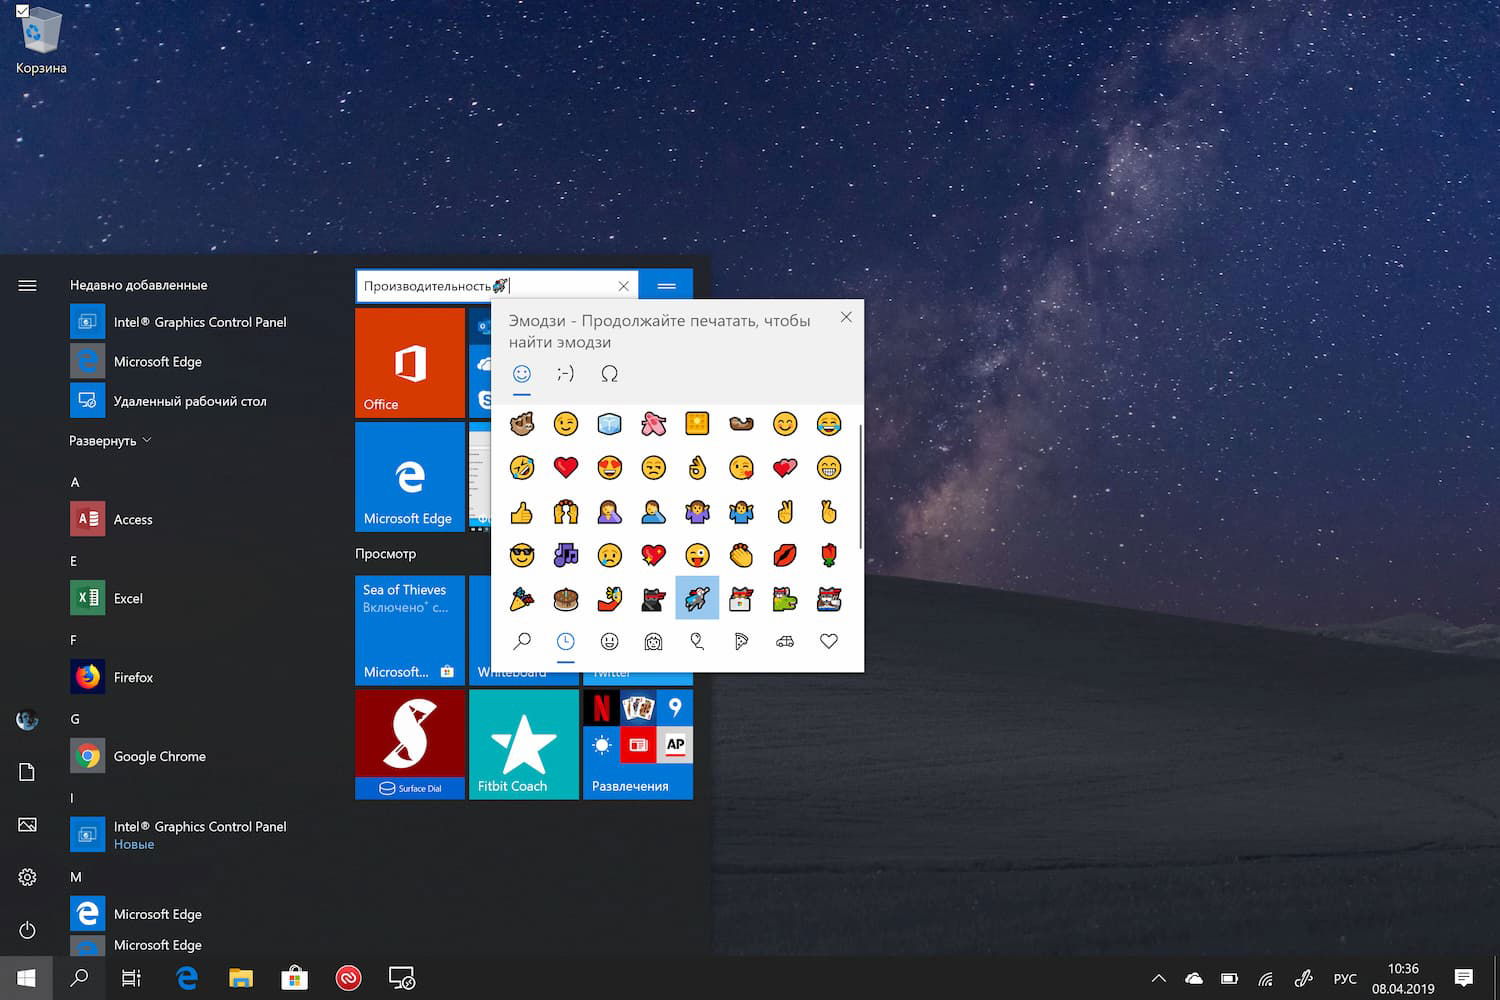1500x1000 pixels.
Task: Expand the Развернуть section in Start menu
Action: coord(110,440)
